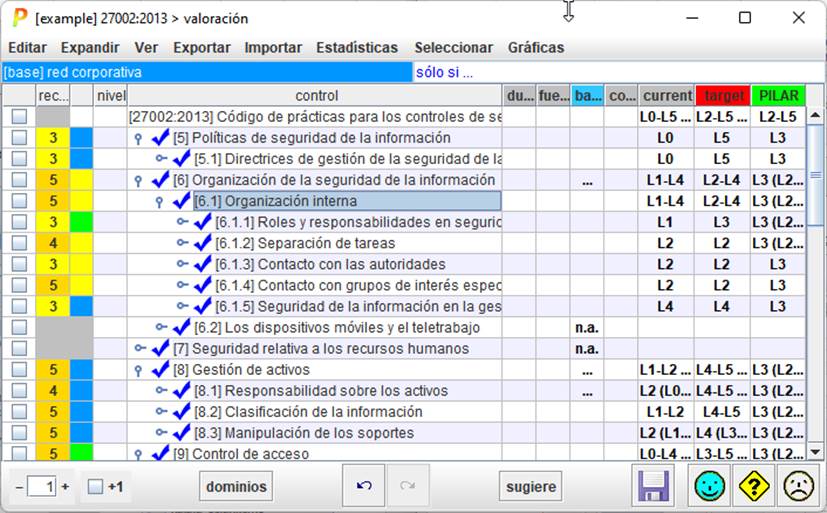This screenshot has width=827, height=513.
Task: Click checkmark icon of [8.3] Manipulación de soportes
Action: (181, 433)
